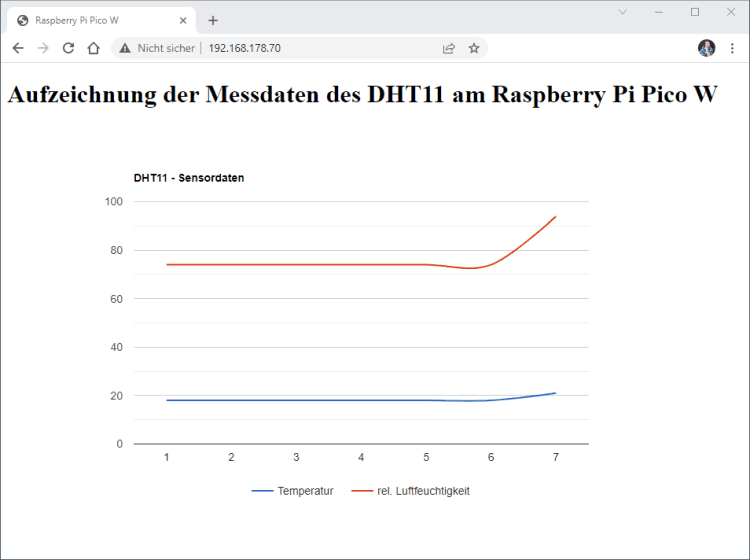Reload the page with refresh icon
Viewport: 750px width, 560px height.
tap(68, 48)
